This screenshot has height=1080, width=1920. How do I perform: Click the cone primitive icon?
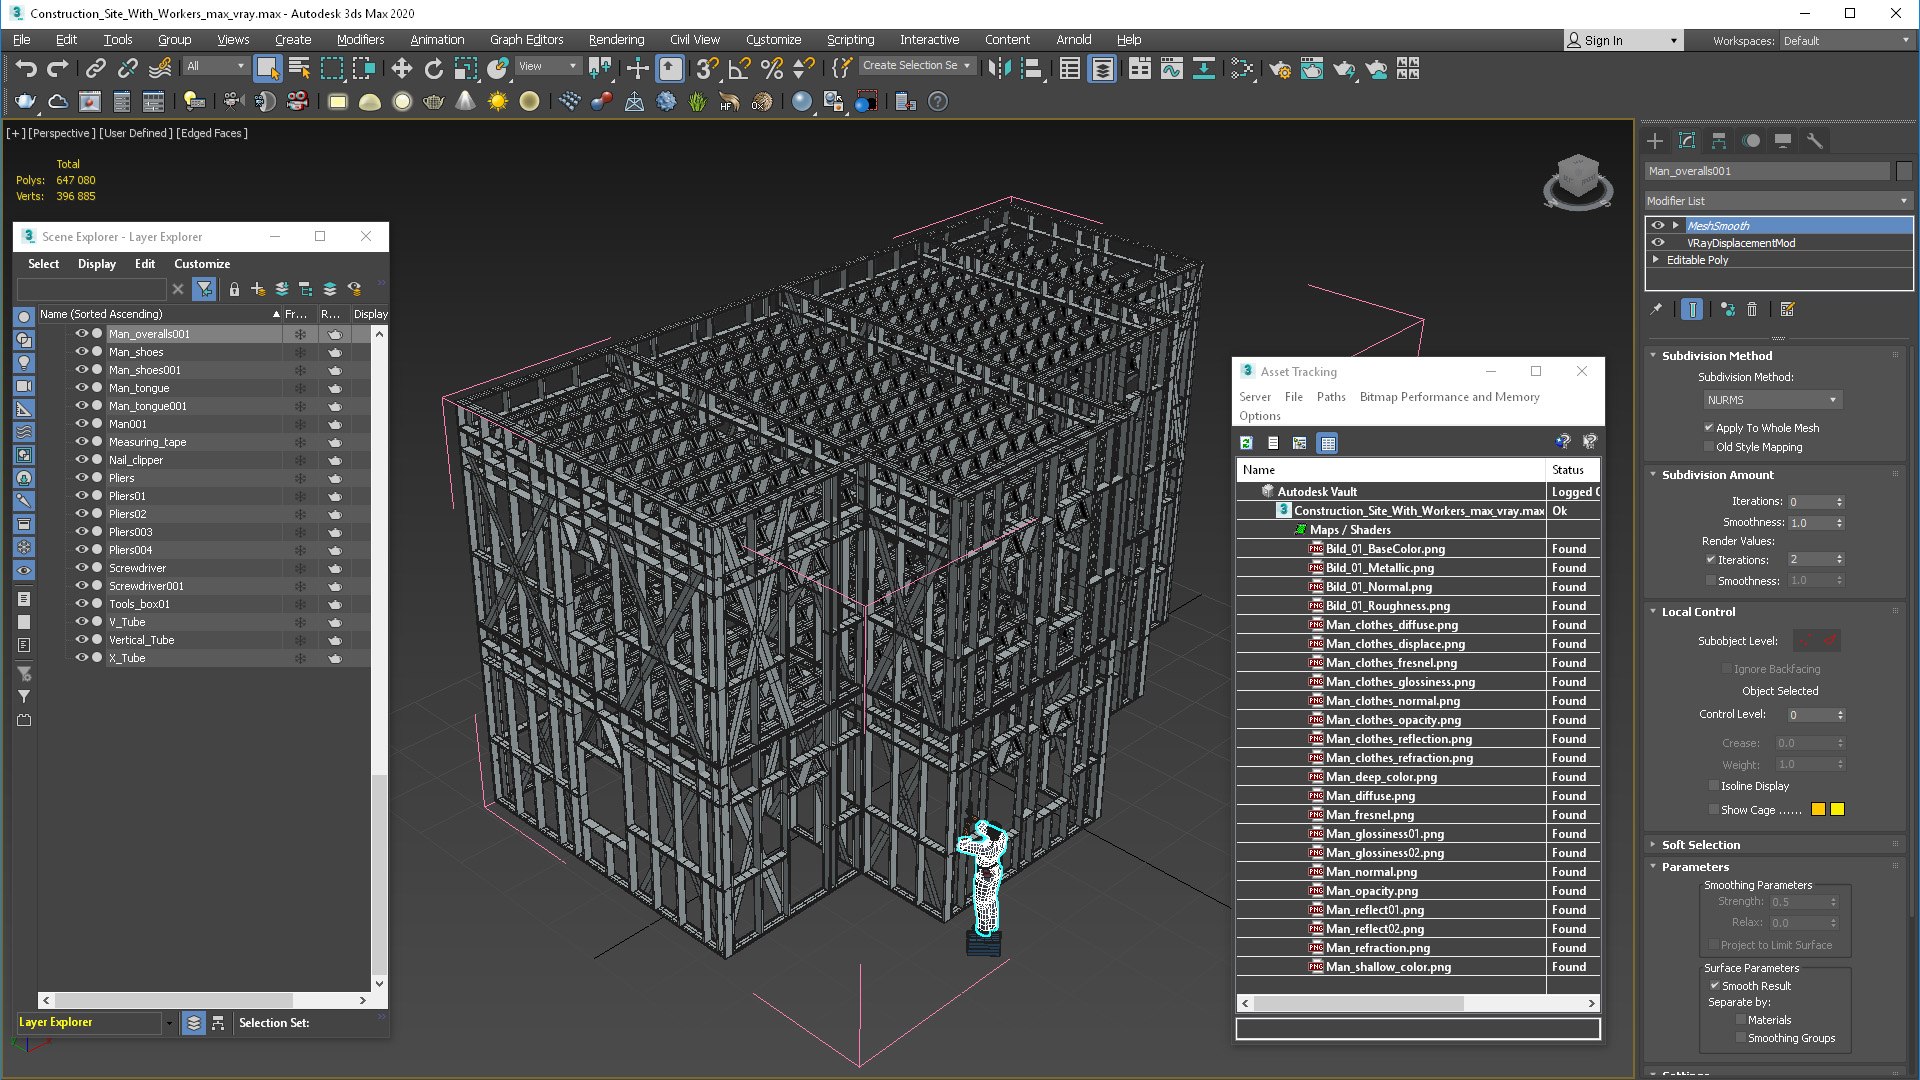coord(465,101)
